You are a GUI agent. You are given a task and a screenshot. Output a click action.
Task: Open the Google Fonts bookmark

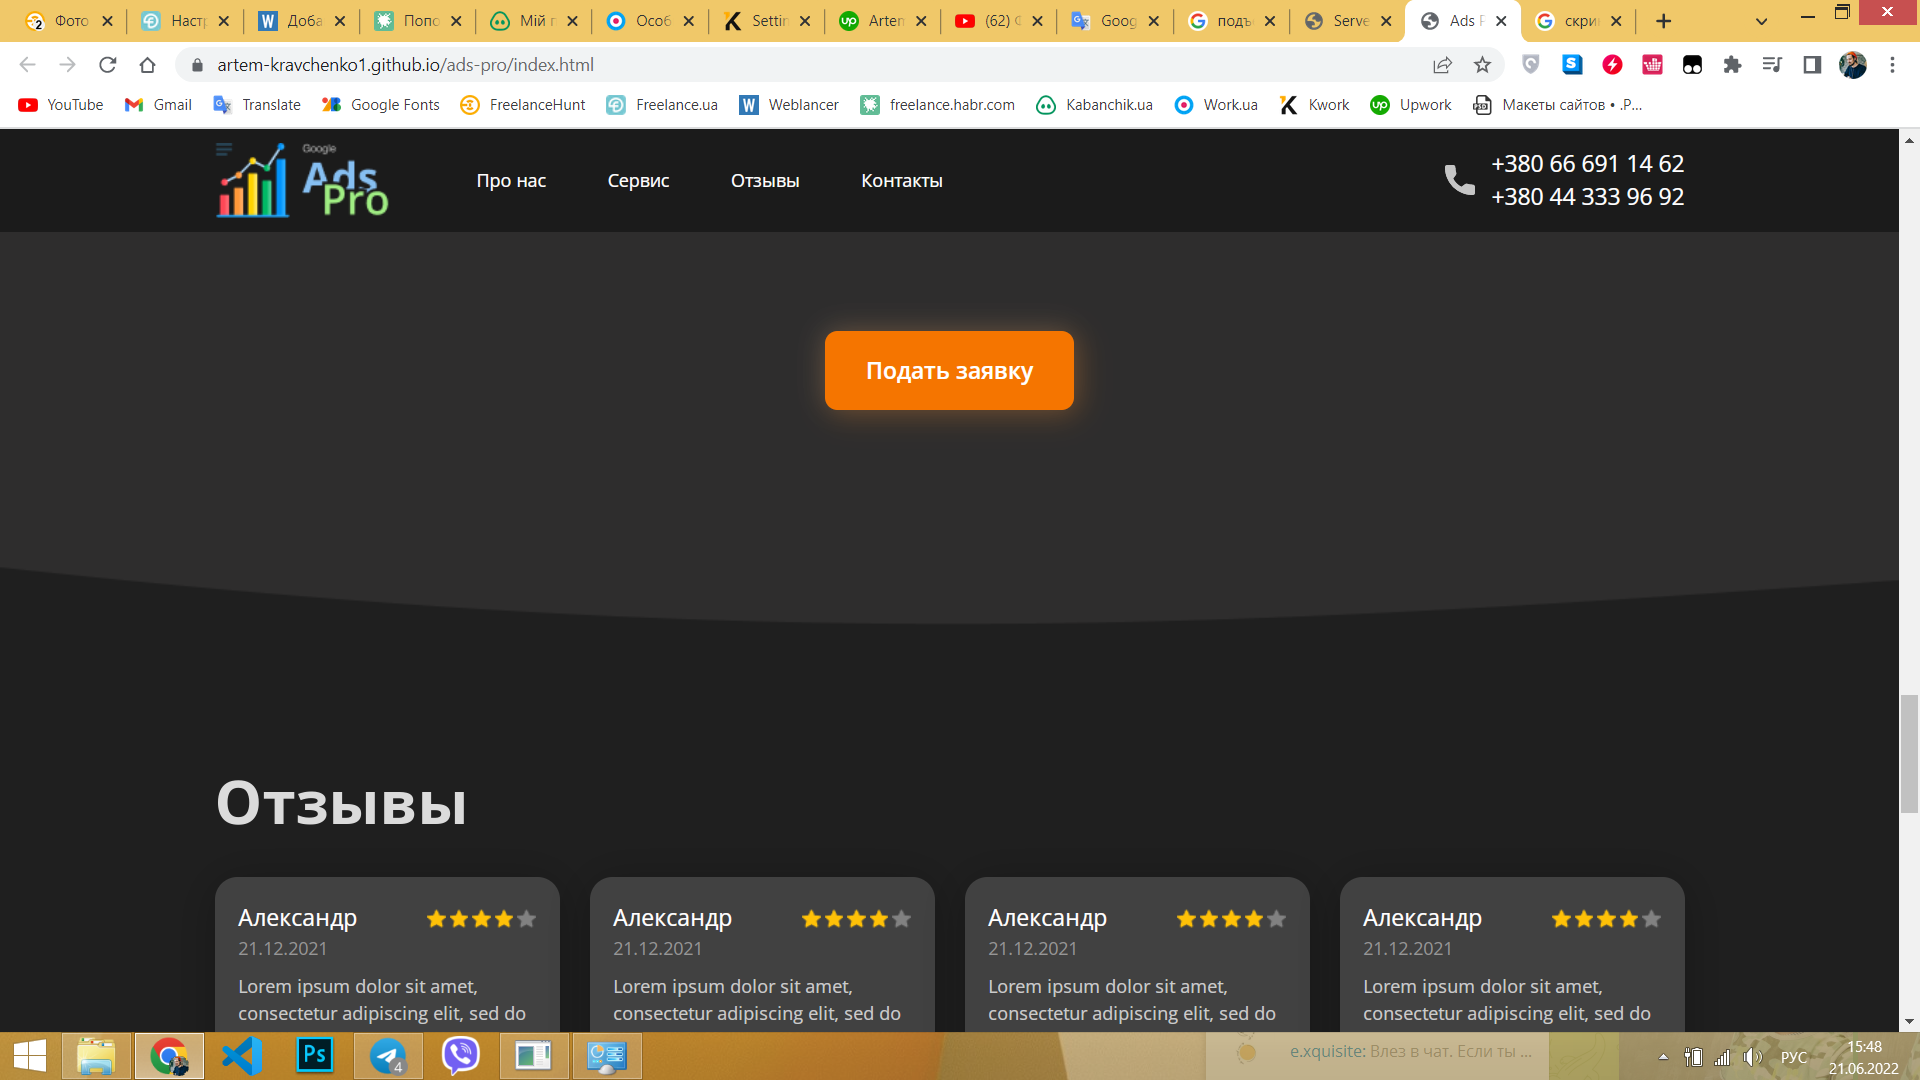click(x=381, y=105)
